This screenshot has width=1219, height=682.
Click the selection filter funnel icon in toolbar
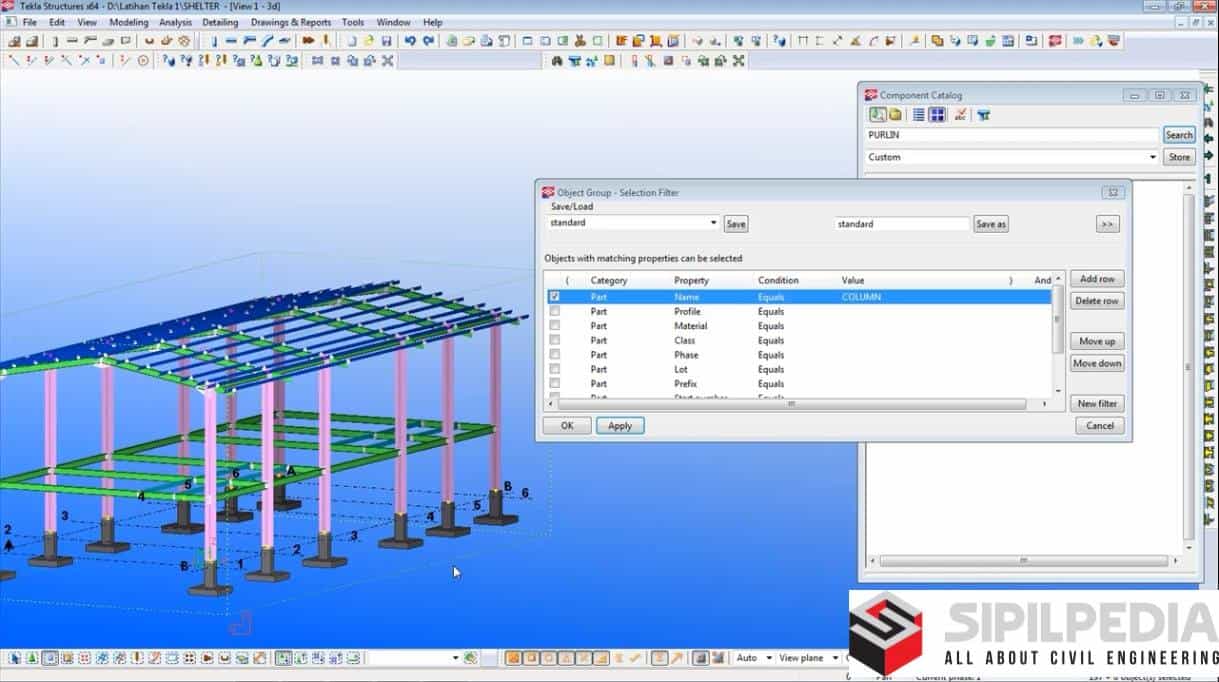pyautogui.click(x=575, y=61)
